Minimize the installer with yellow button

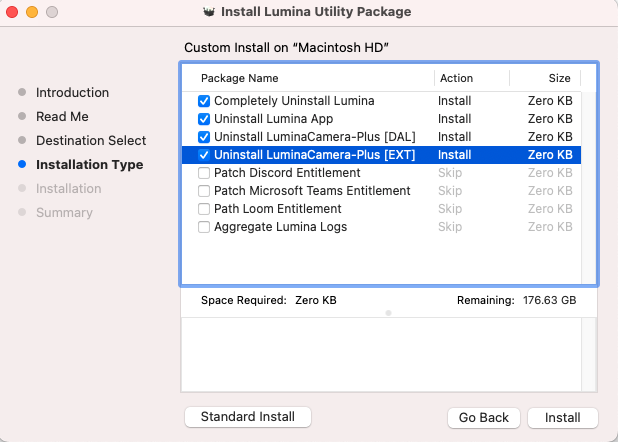(x=32, y=12)
